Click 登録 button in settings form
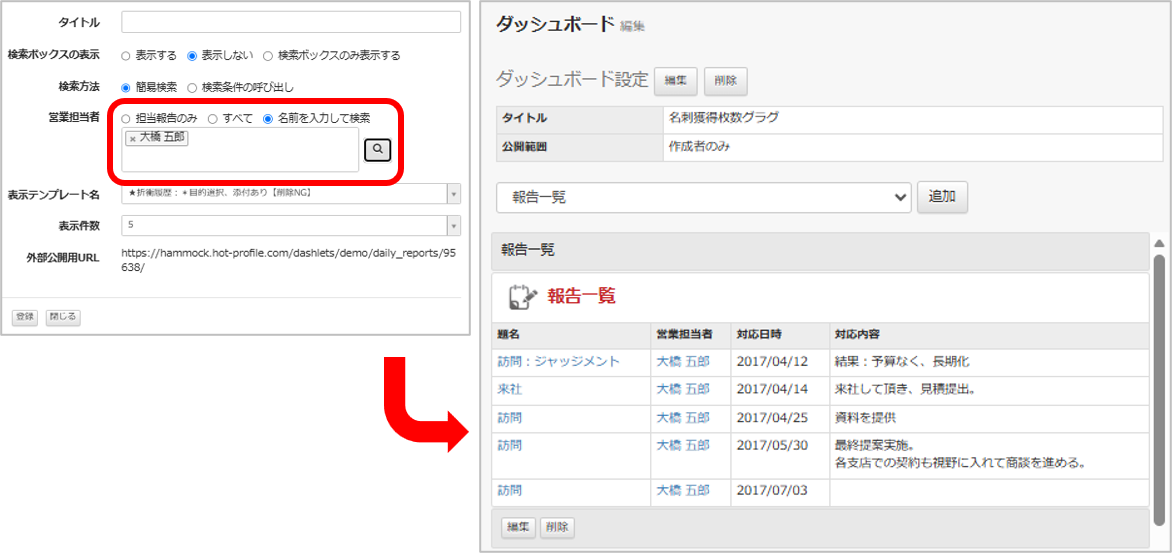The image size is (1172, 553). (25, 316)
